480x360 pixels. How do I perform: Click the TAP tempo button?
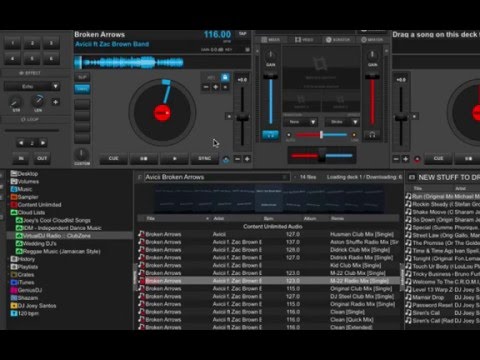pyautogui.click(x=243, y=34)
